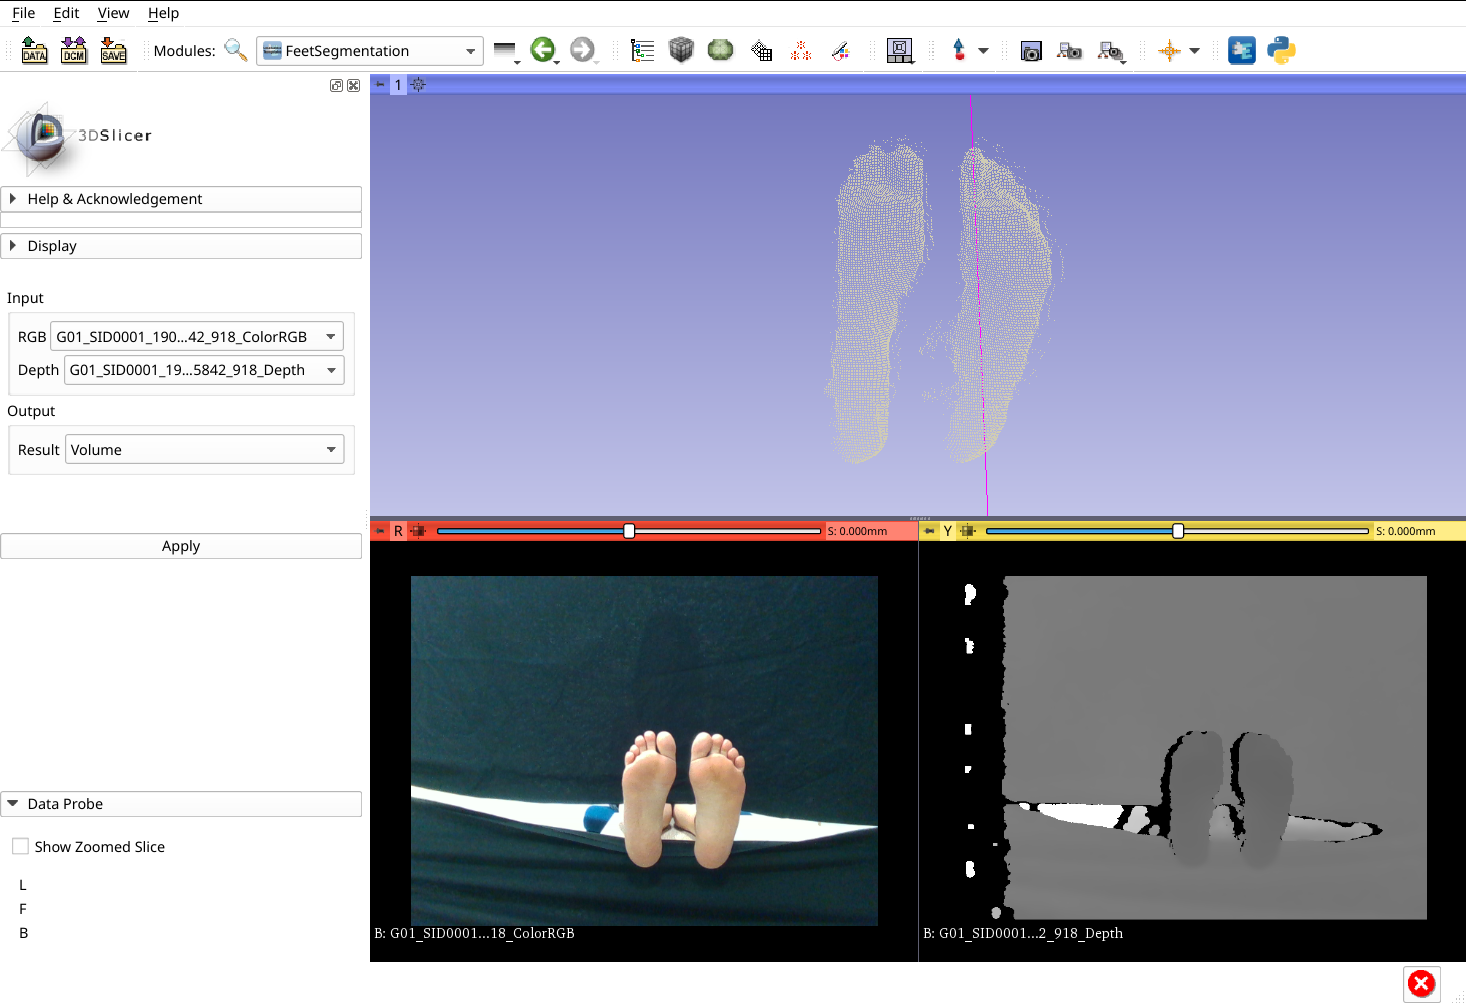This screenshot has width=1466, height=1006.
Task: Click the Load DICOM data icon
Action: click(74, 50)
